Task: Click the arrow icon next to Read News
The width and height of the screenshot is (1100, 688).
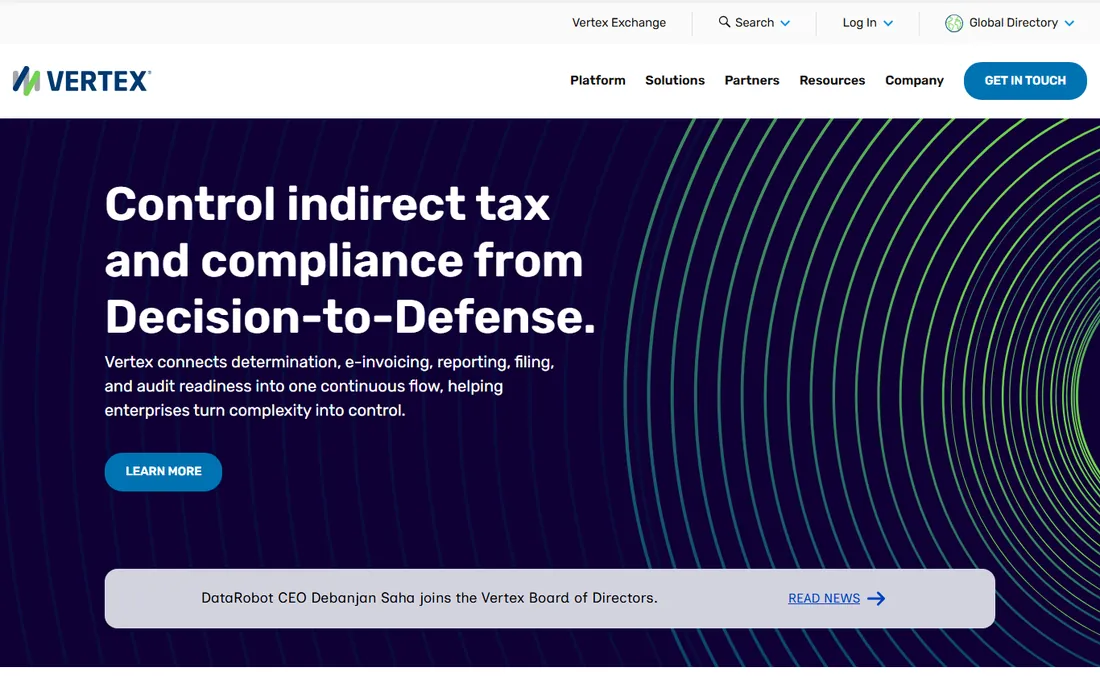Action: coord(876,598)
